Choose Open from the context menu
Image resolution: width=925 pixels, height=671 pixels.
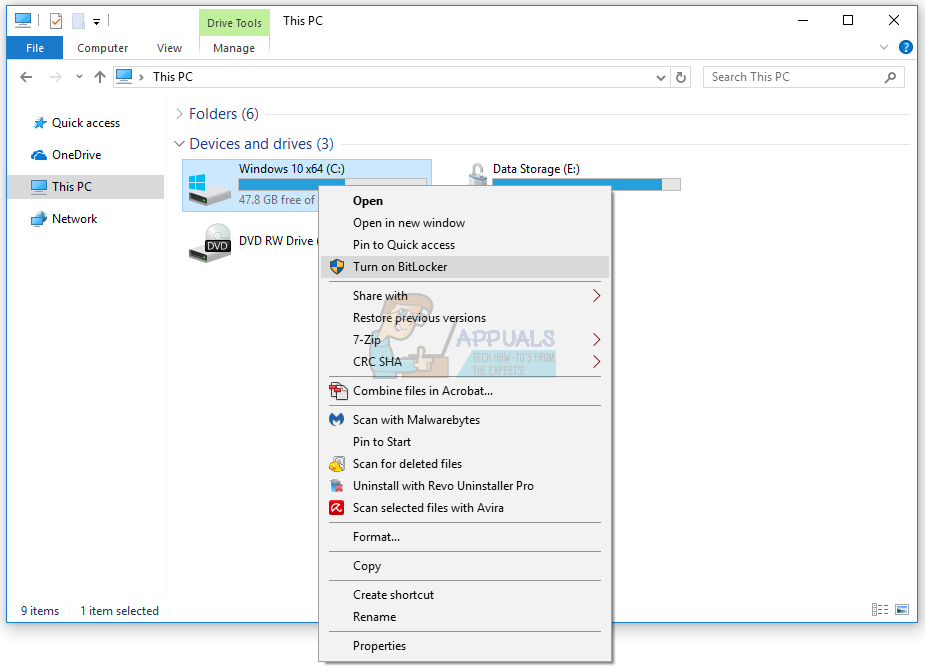coord(465,201)
